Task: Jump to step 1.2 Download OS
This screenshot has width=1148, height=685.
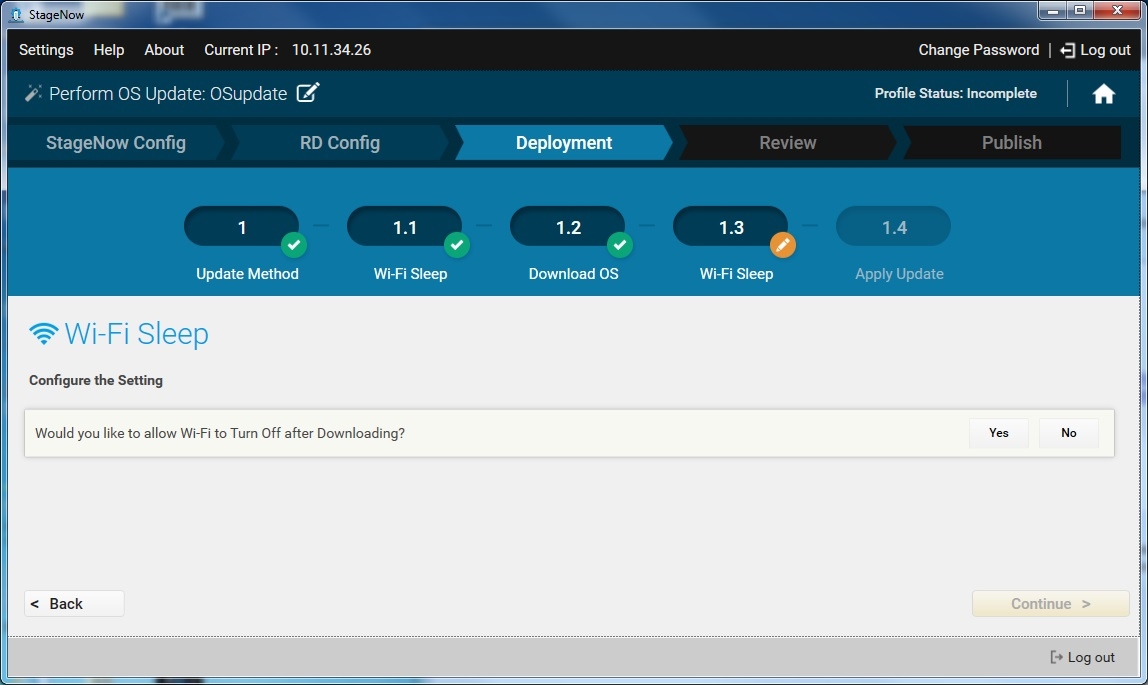Action: pos(568,228)
